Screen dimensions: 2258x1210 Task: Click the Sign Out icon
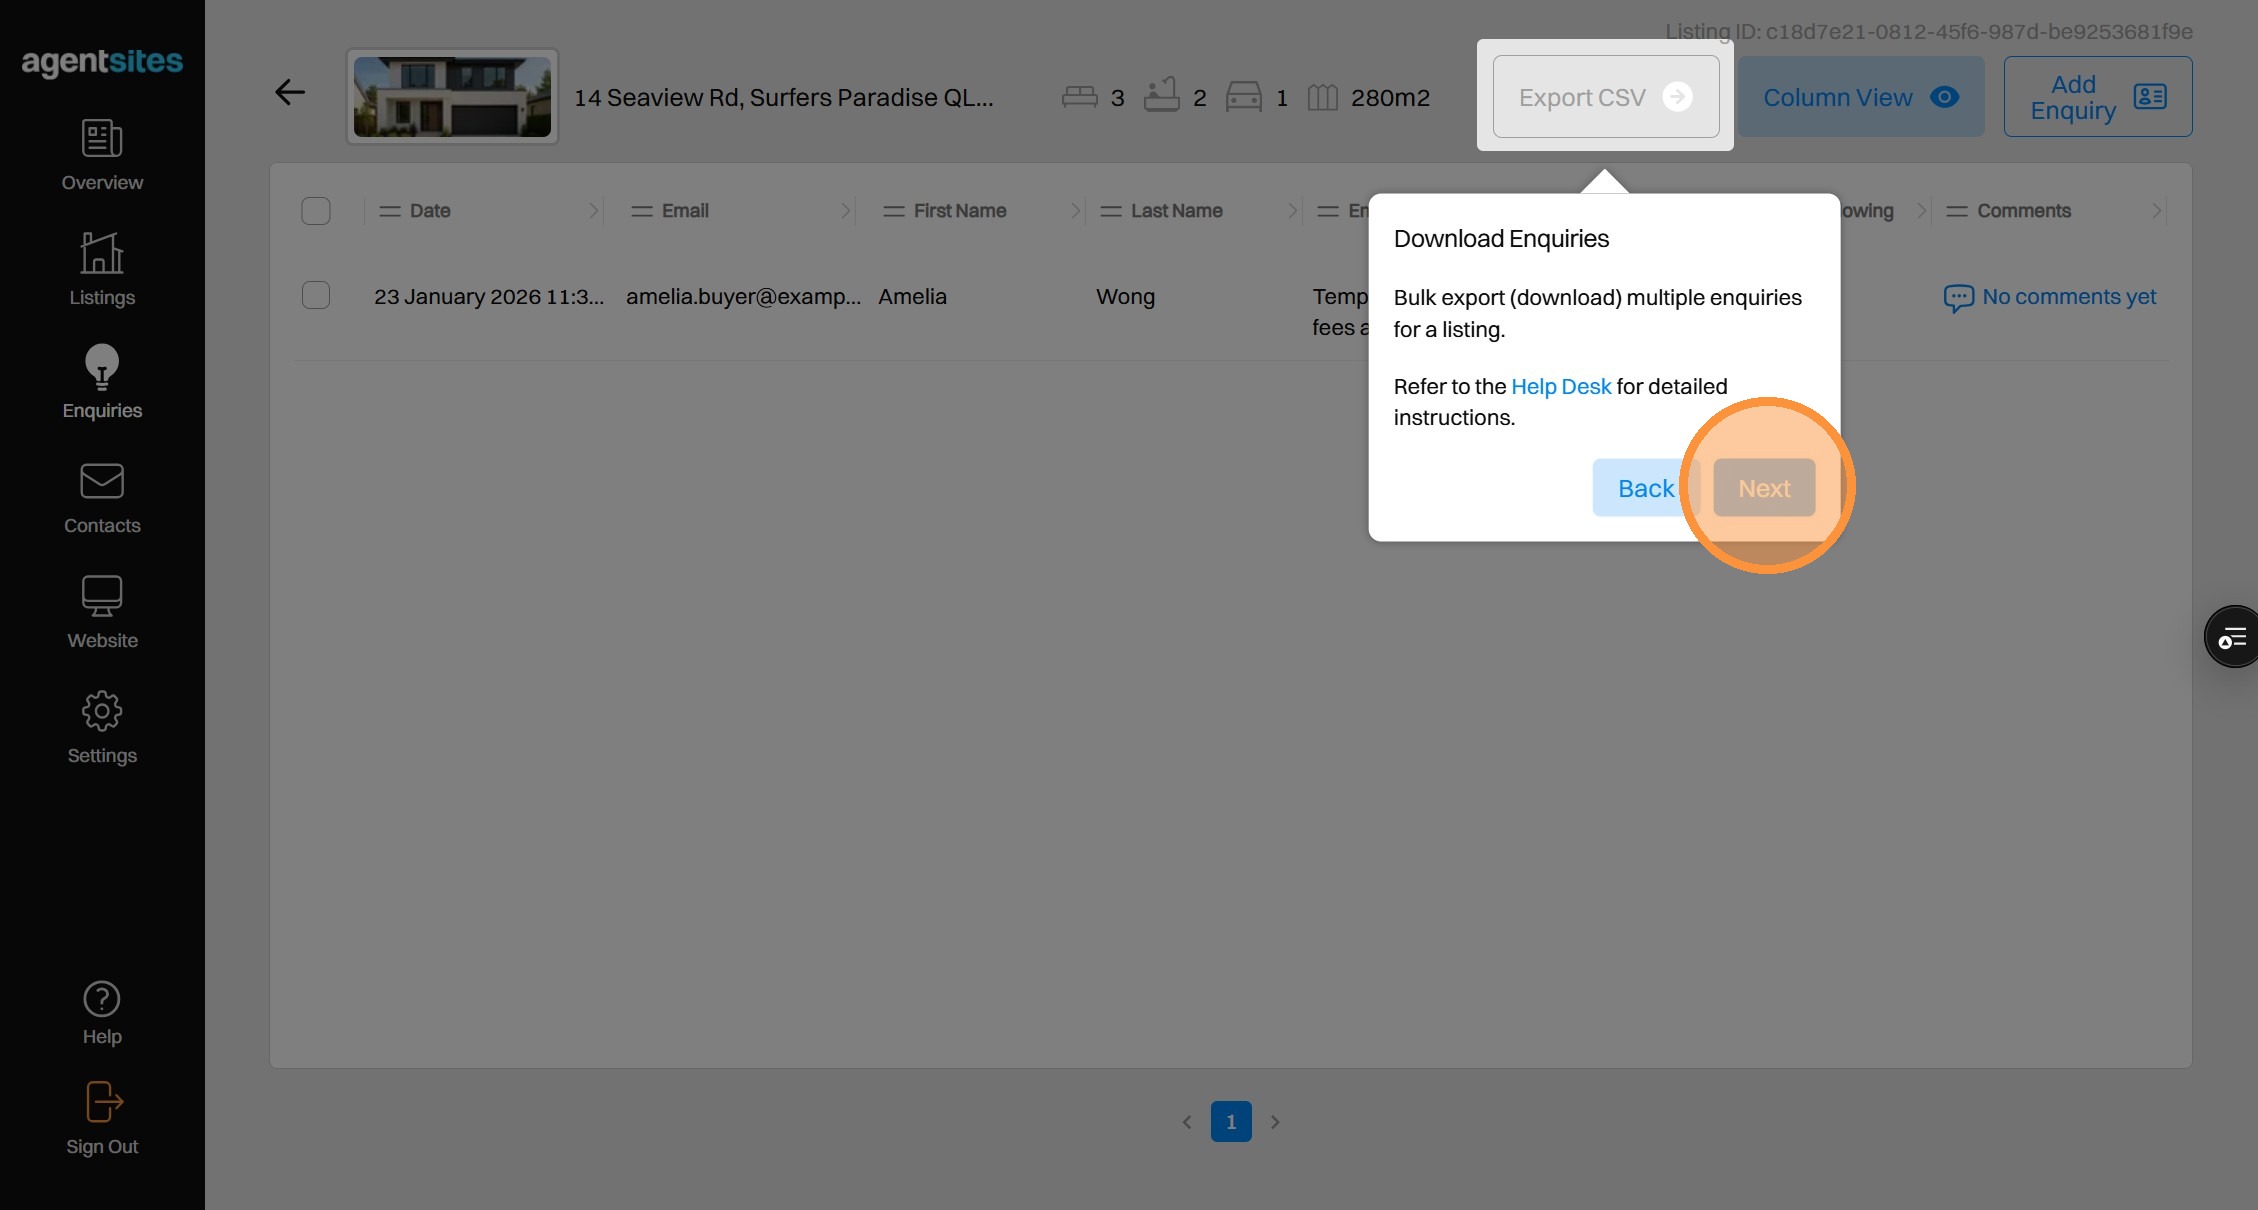click(x=103, y=1102)
